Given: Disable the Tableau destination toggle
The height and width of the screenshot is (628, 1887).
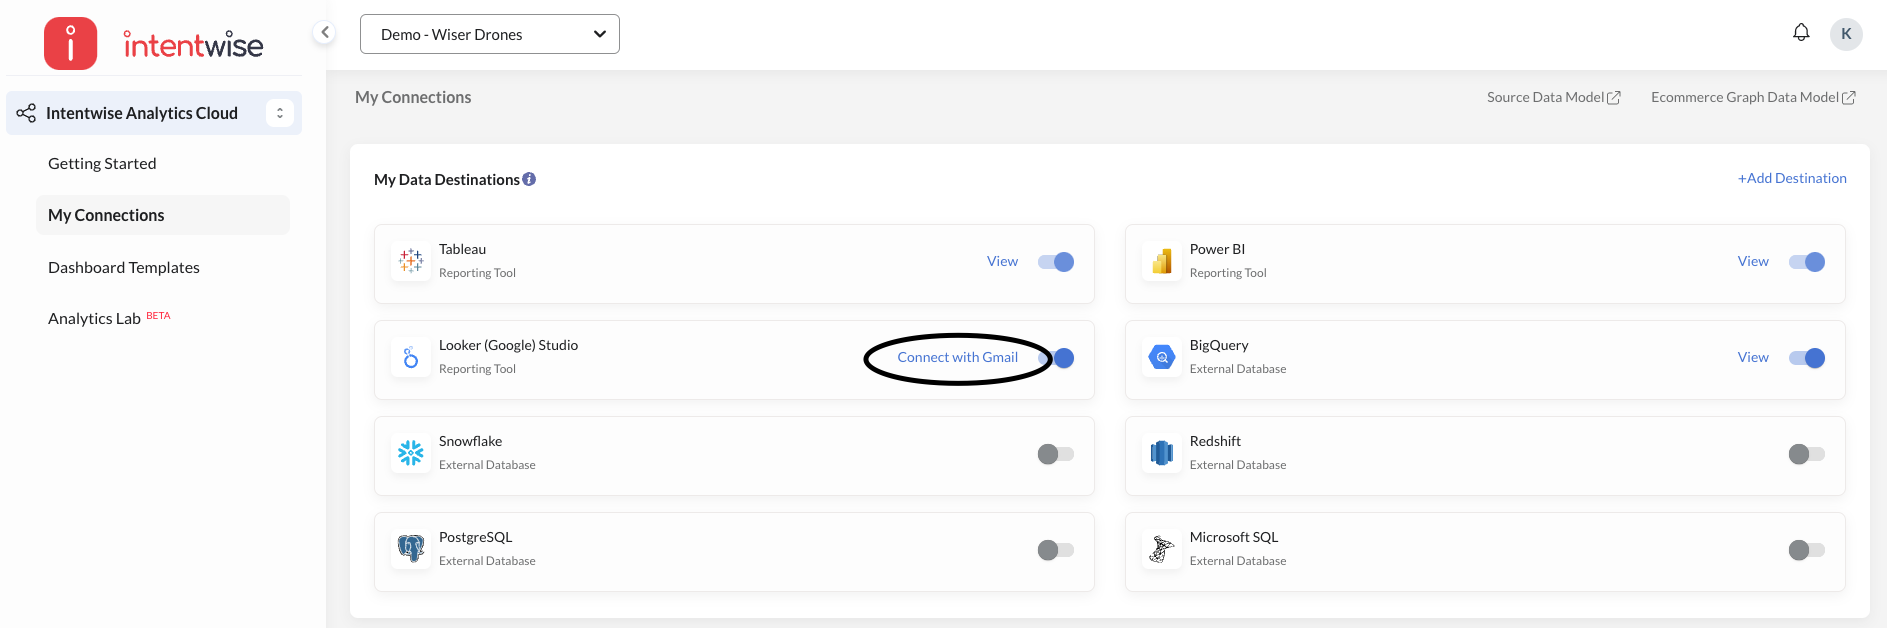Looking at the screenshot, I should tap(1056, 262).
